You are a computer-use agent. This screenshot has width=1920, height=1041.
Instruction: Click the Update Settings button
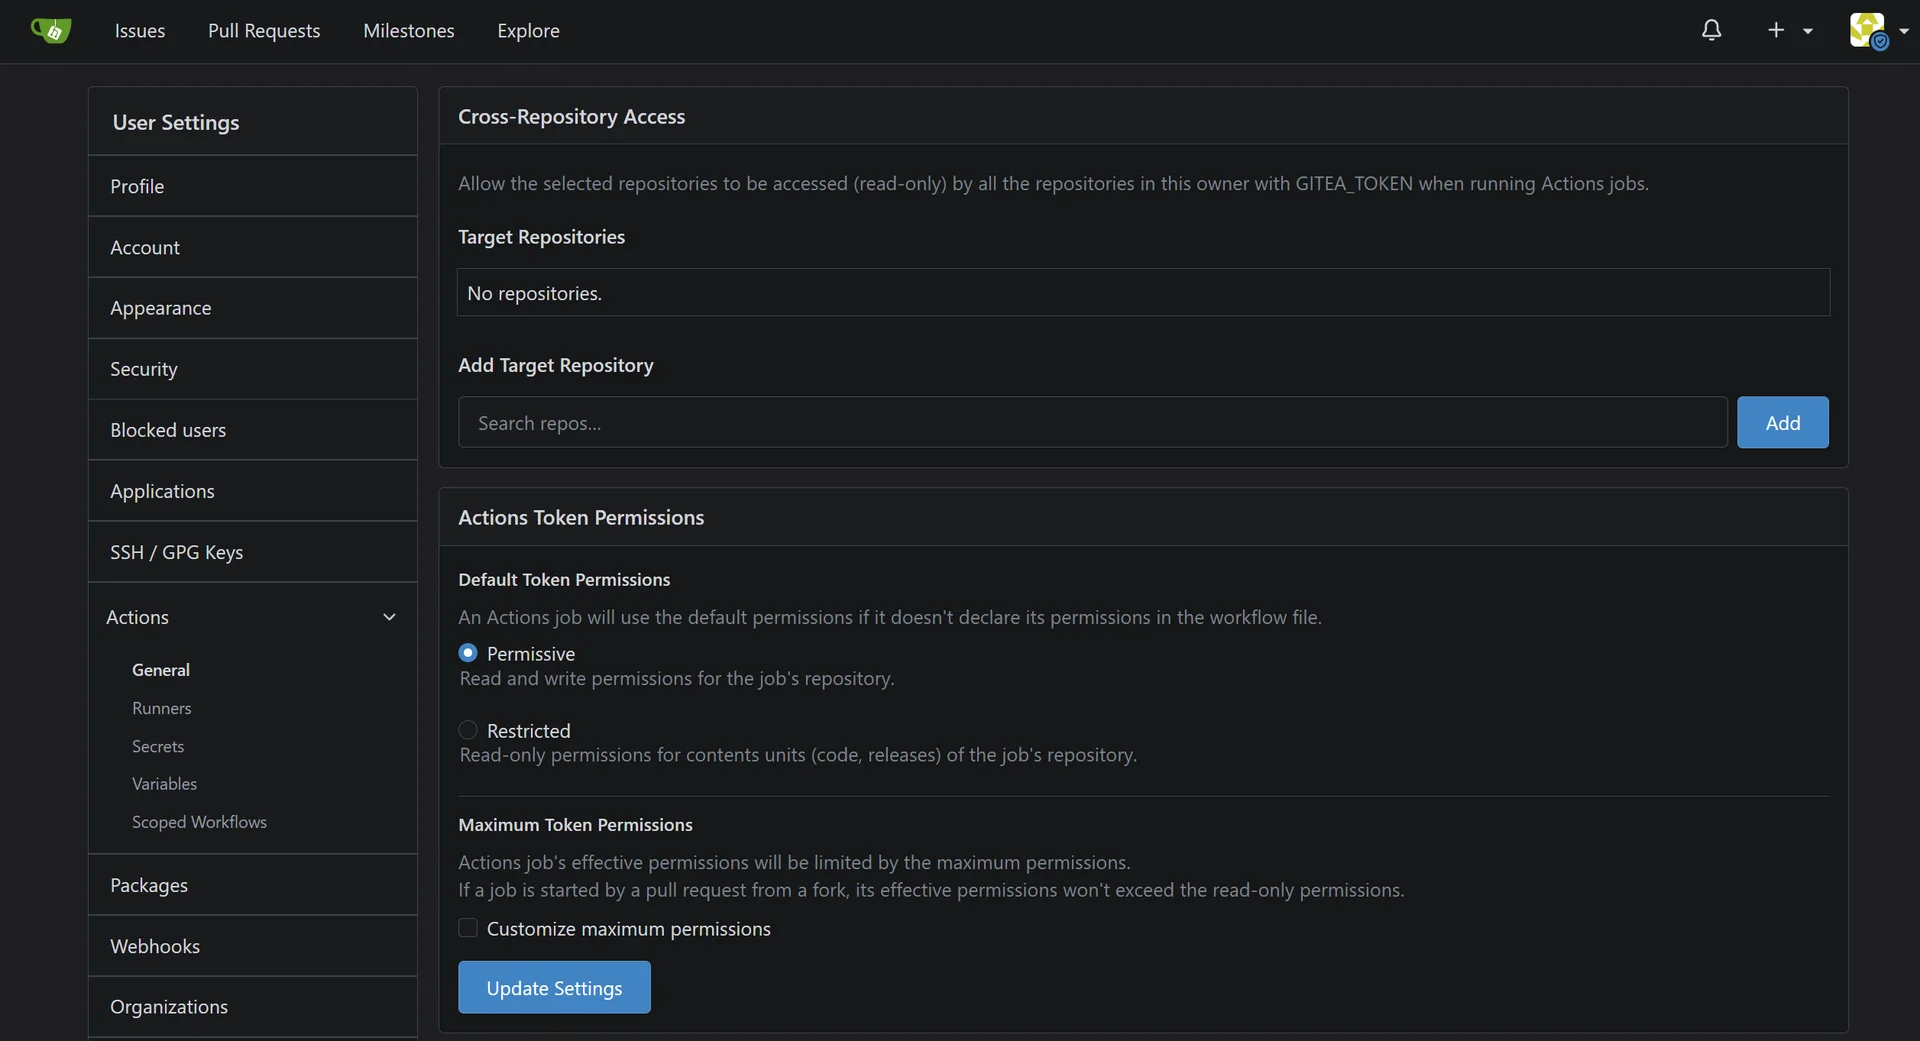(x=554, y=988)
